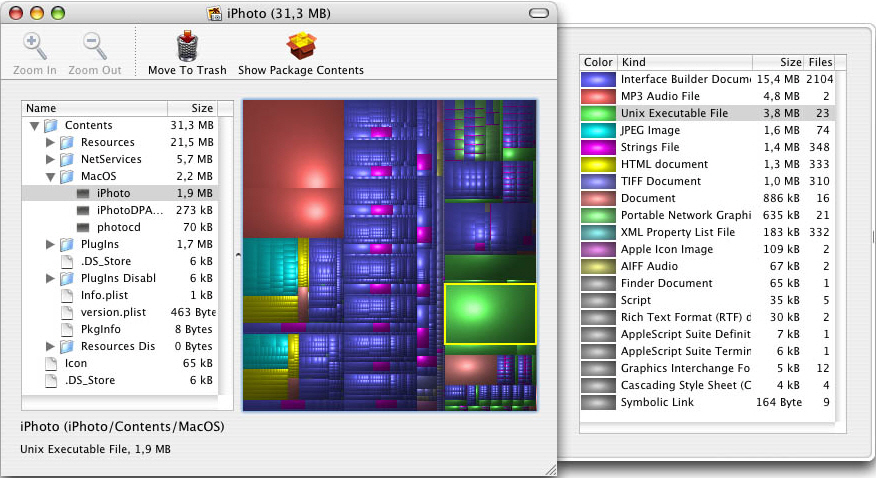Click the MP3 Audio File color swatch

coord(598,96)
